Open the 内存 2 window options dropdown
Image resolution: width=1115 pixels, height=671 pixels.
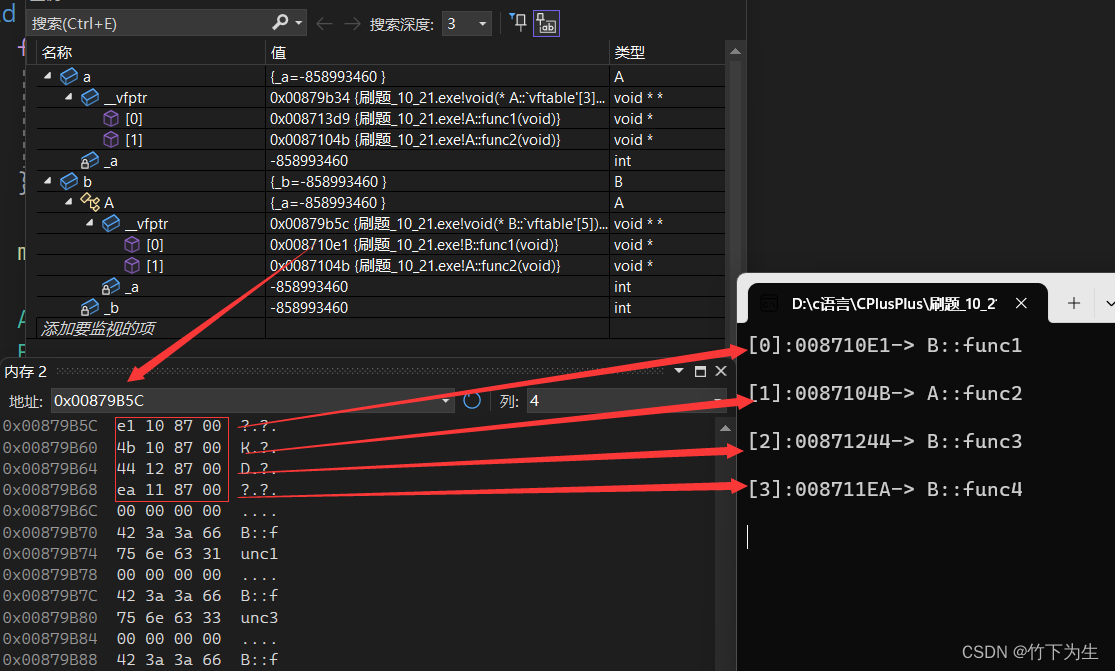point(679,371)
